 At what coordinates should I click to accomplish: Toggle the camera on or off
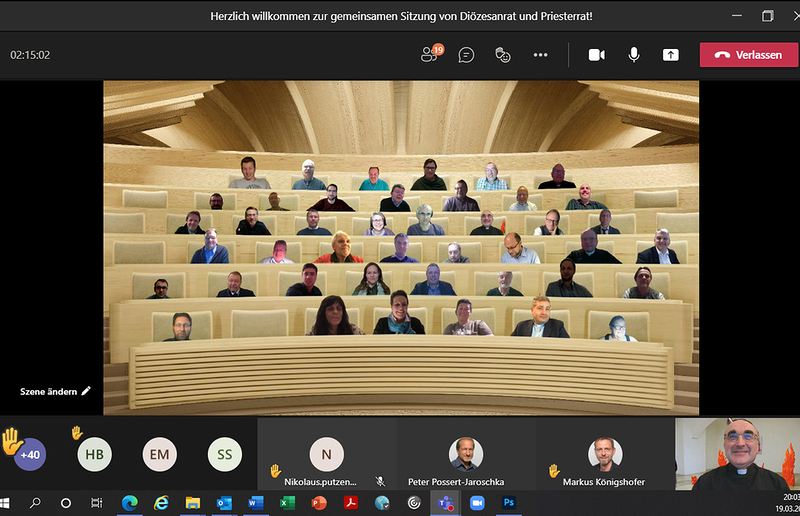596,55
